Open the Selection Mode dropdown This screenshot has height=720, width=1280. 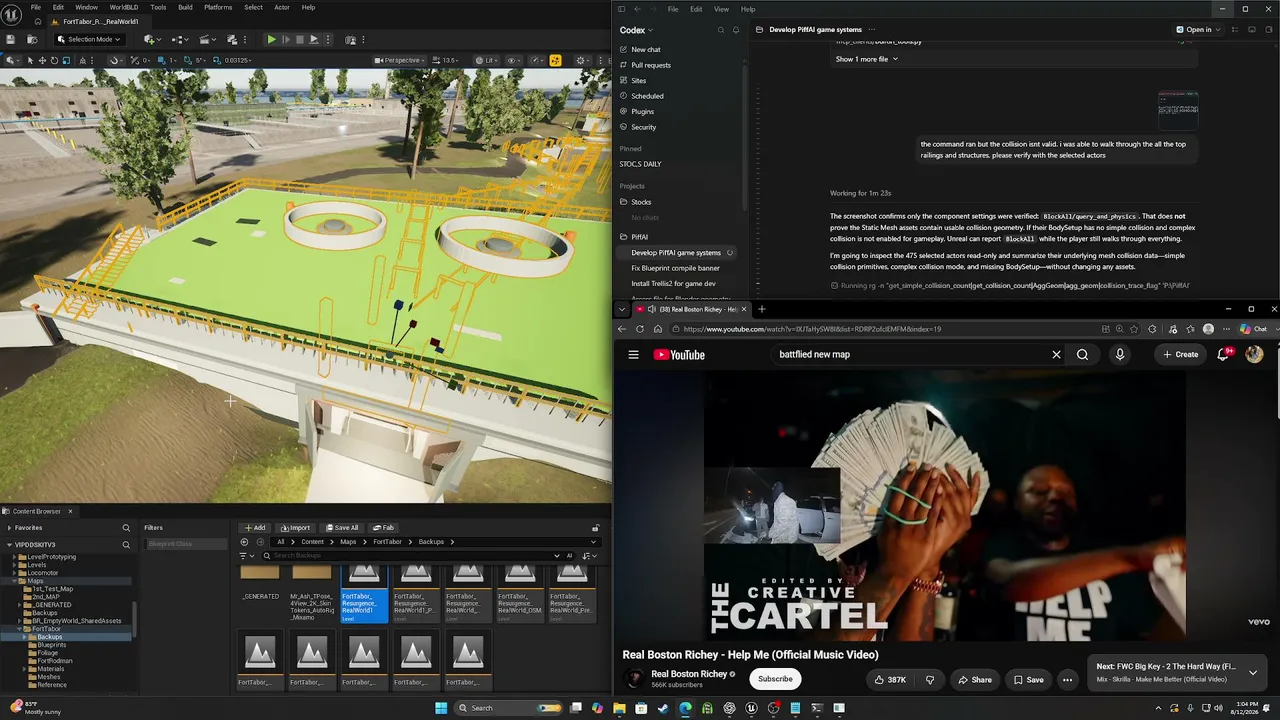pos(89,40)
